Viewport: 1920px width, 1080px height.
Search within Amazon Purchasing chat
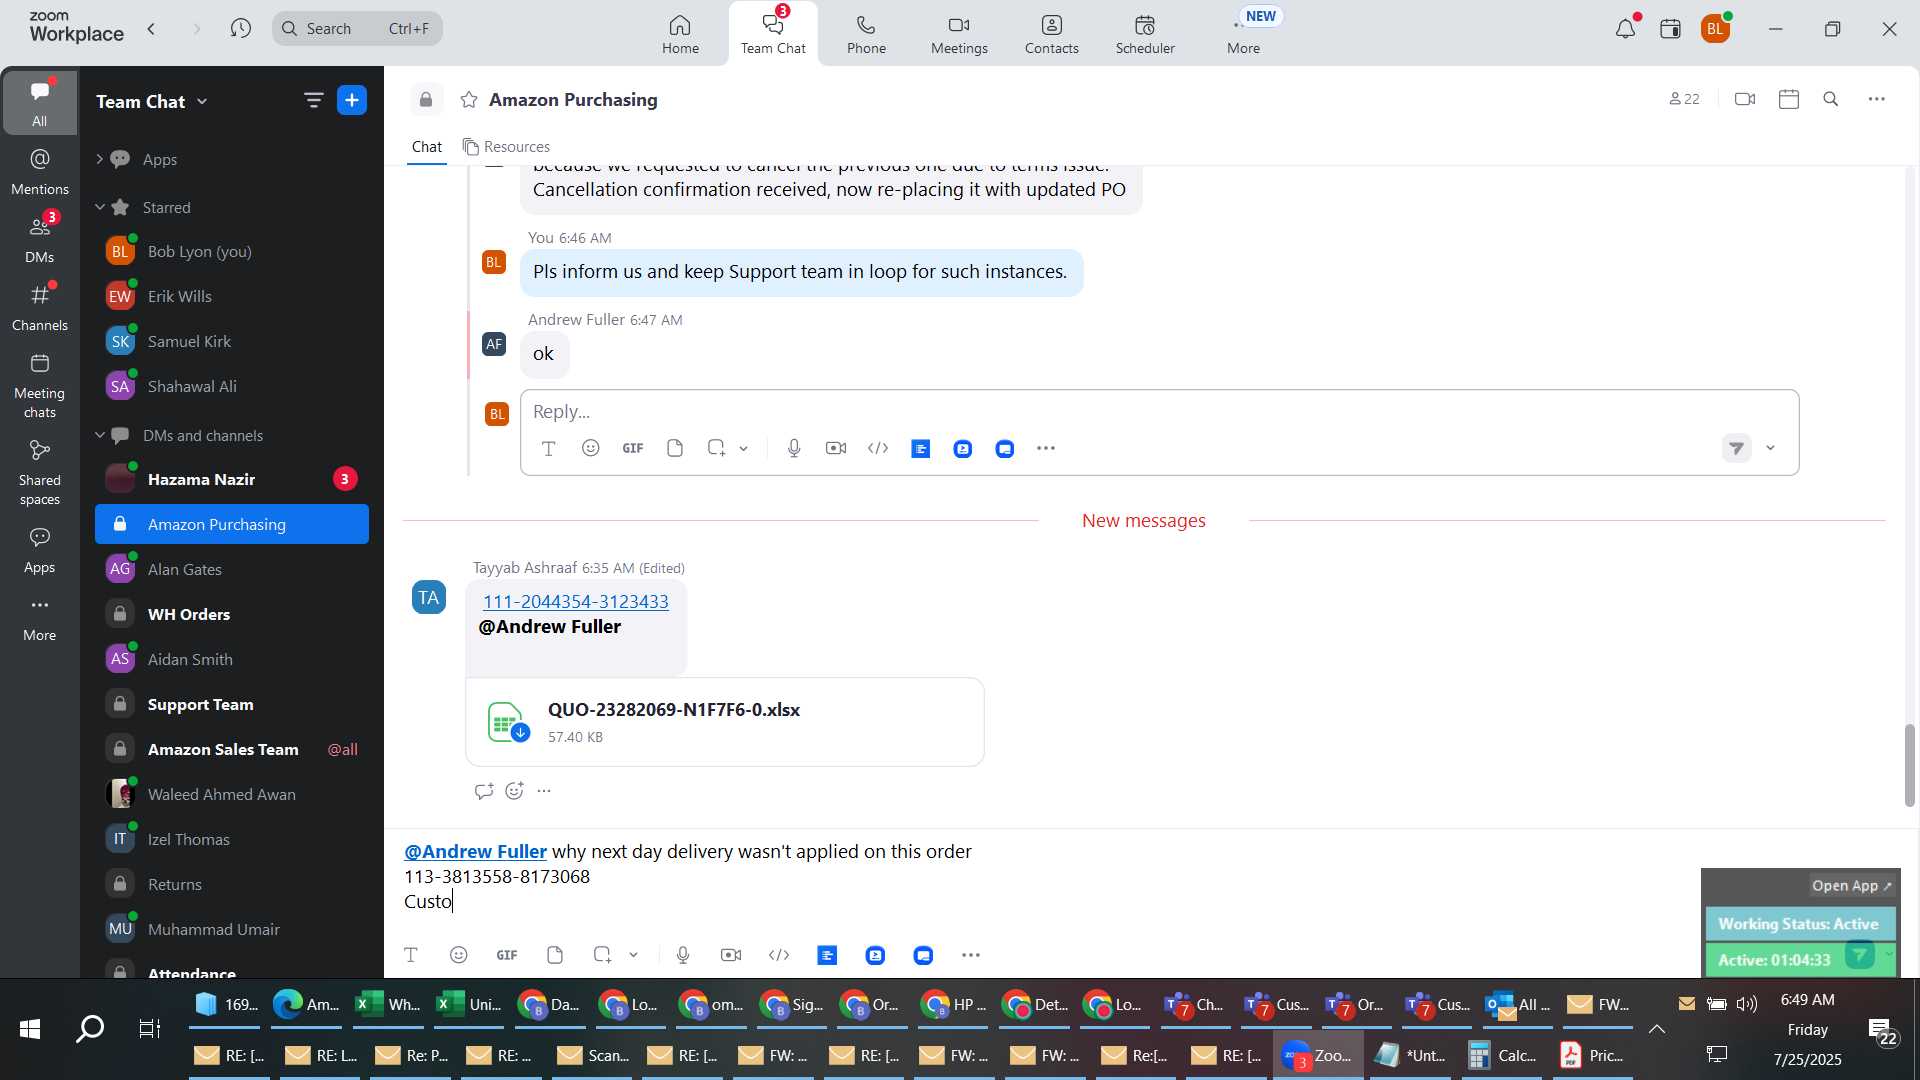[1831, 99]
